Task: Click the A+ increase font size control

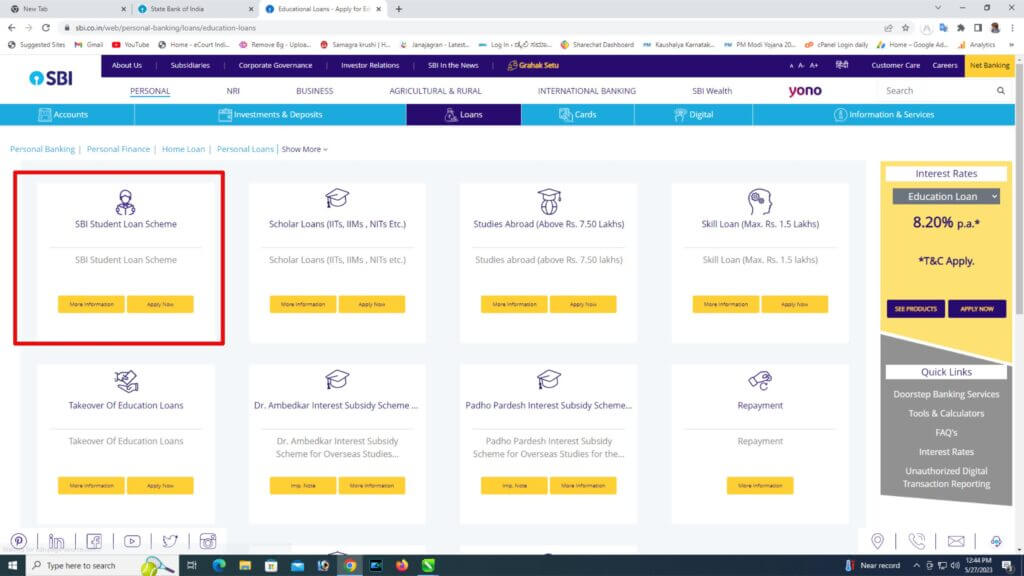Action: tap(814, 65)
